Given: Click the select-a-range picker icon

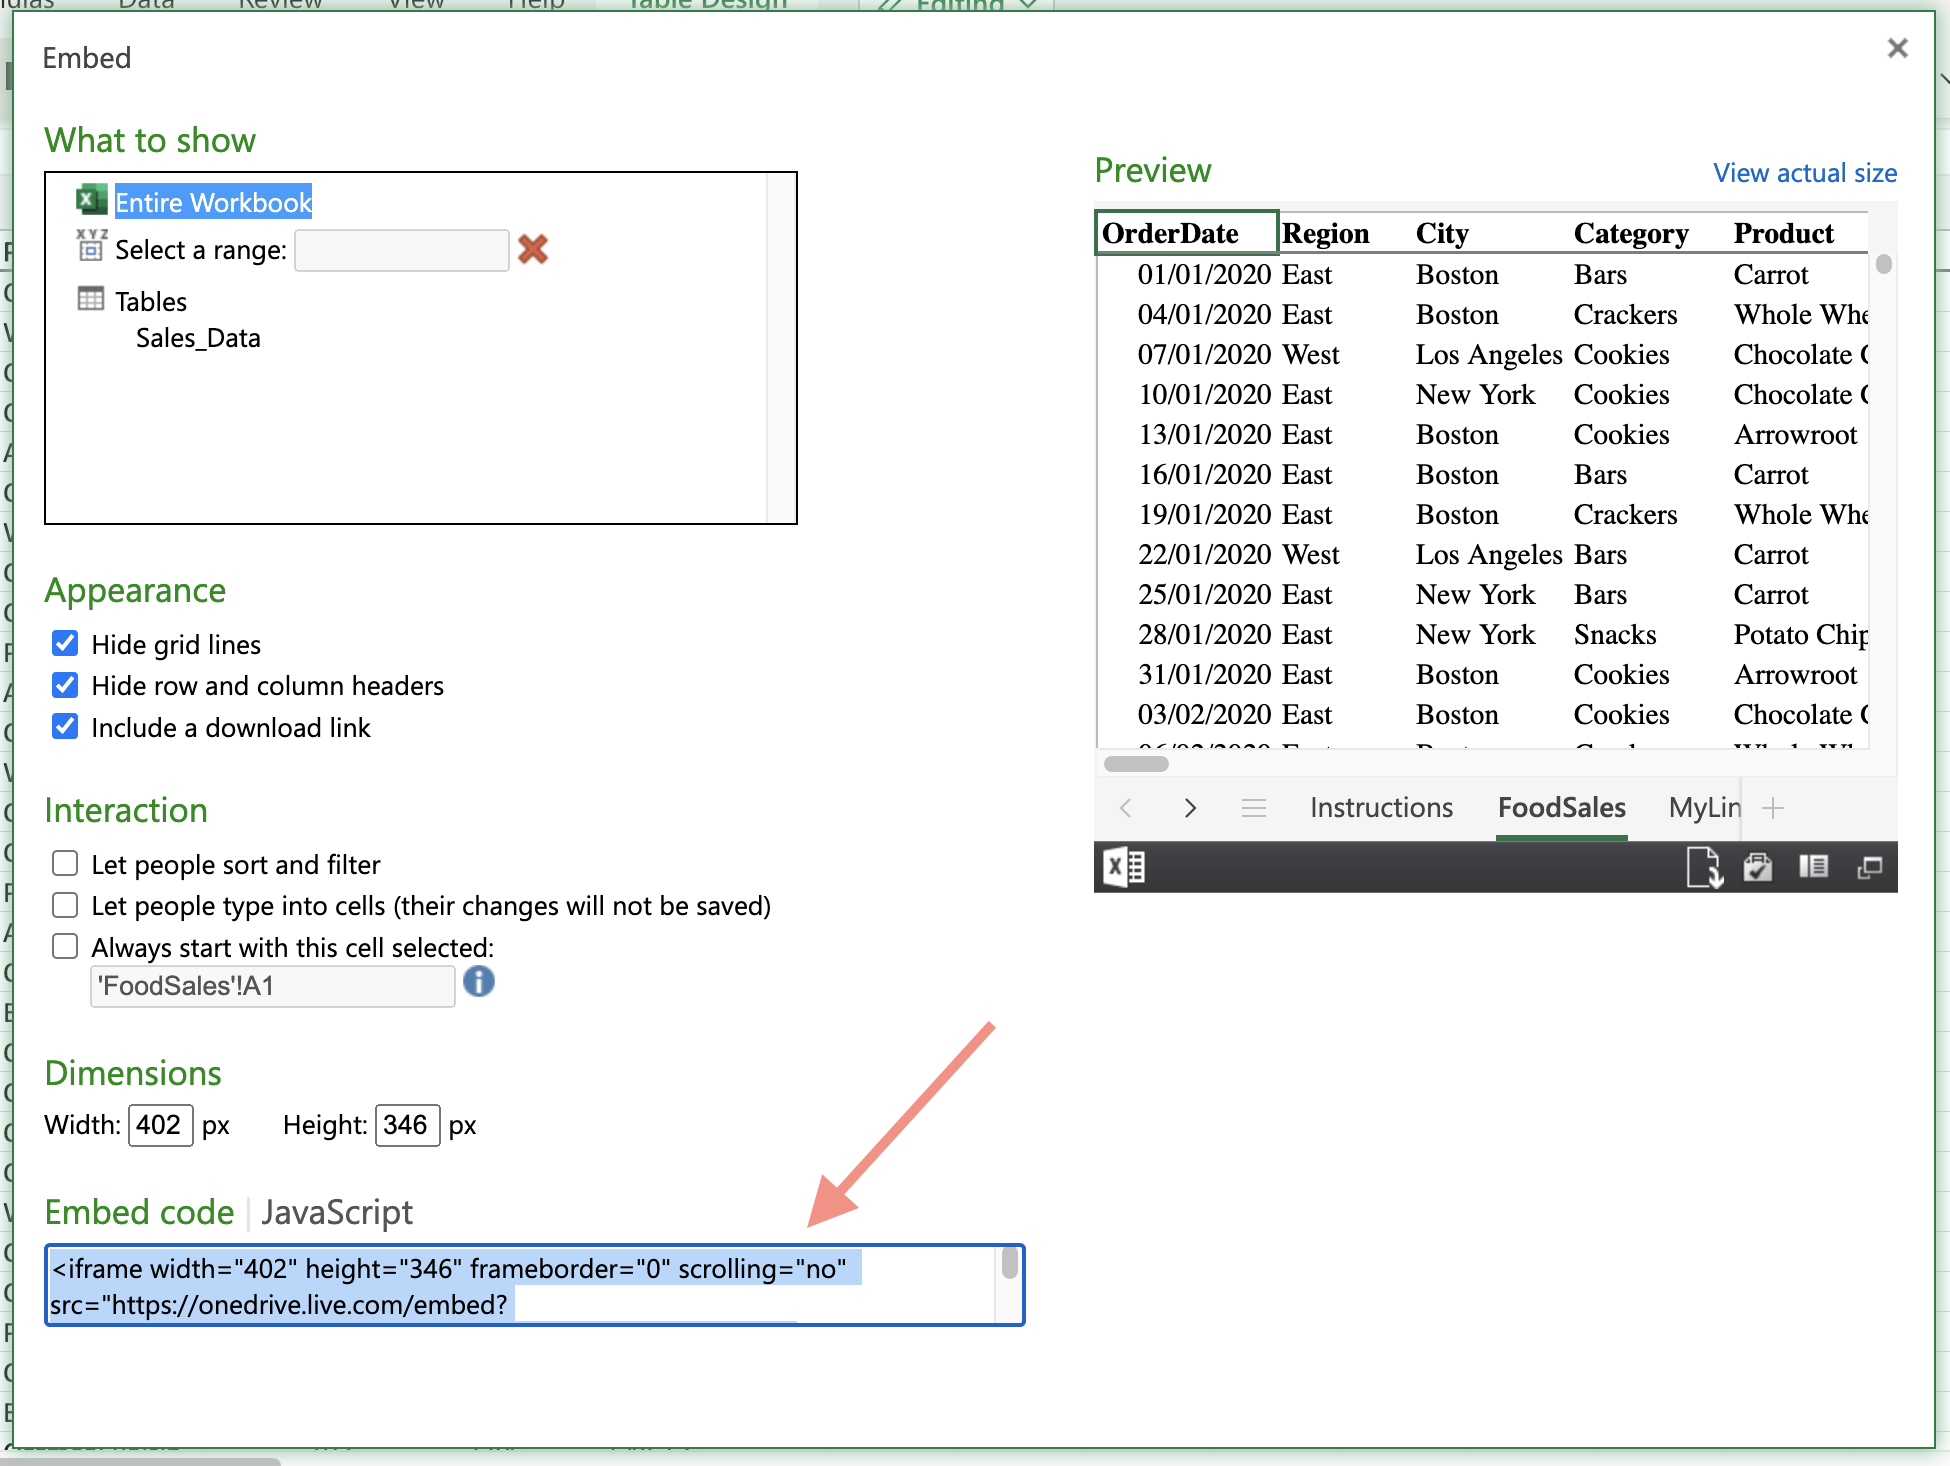Looking at the screenshot, I should tap(91, 245).
